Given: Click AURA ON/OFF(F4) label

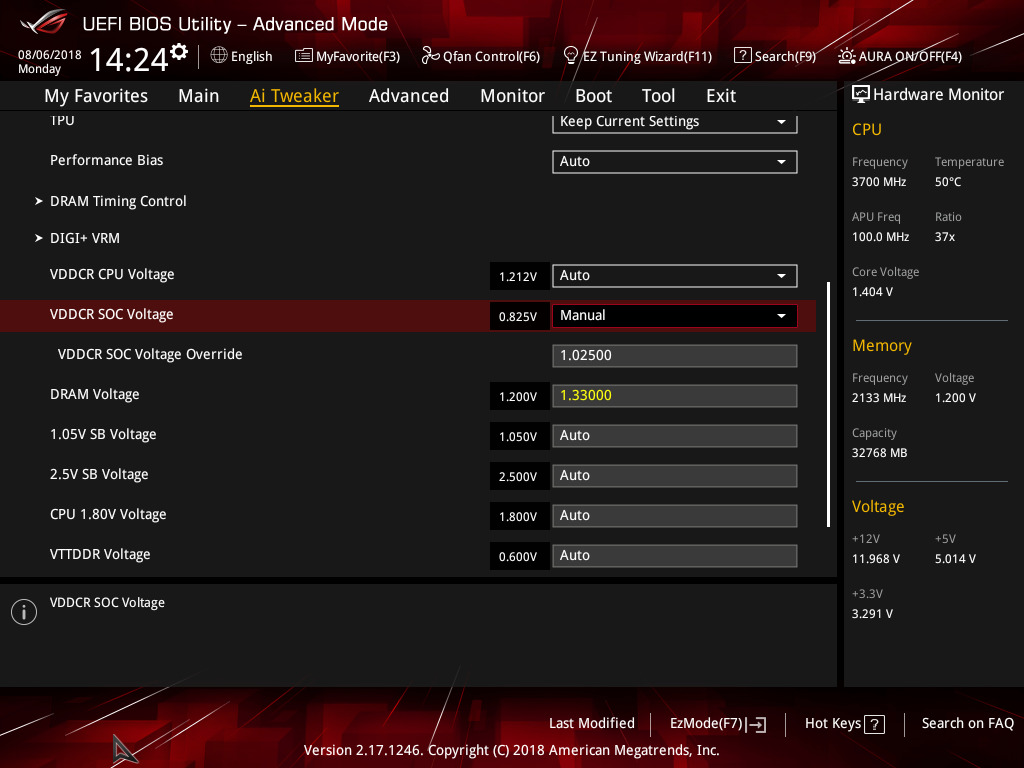Looking at the screenshot, I should tap(910, 57).
